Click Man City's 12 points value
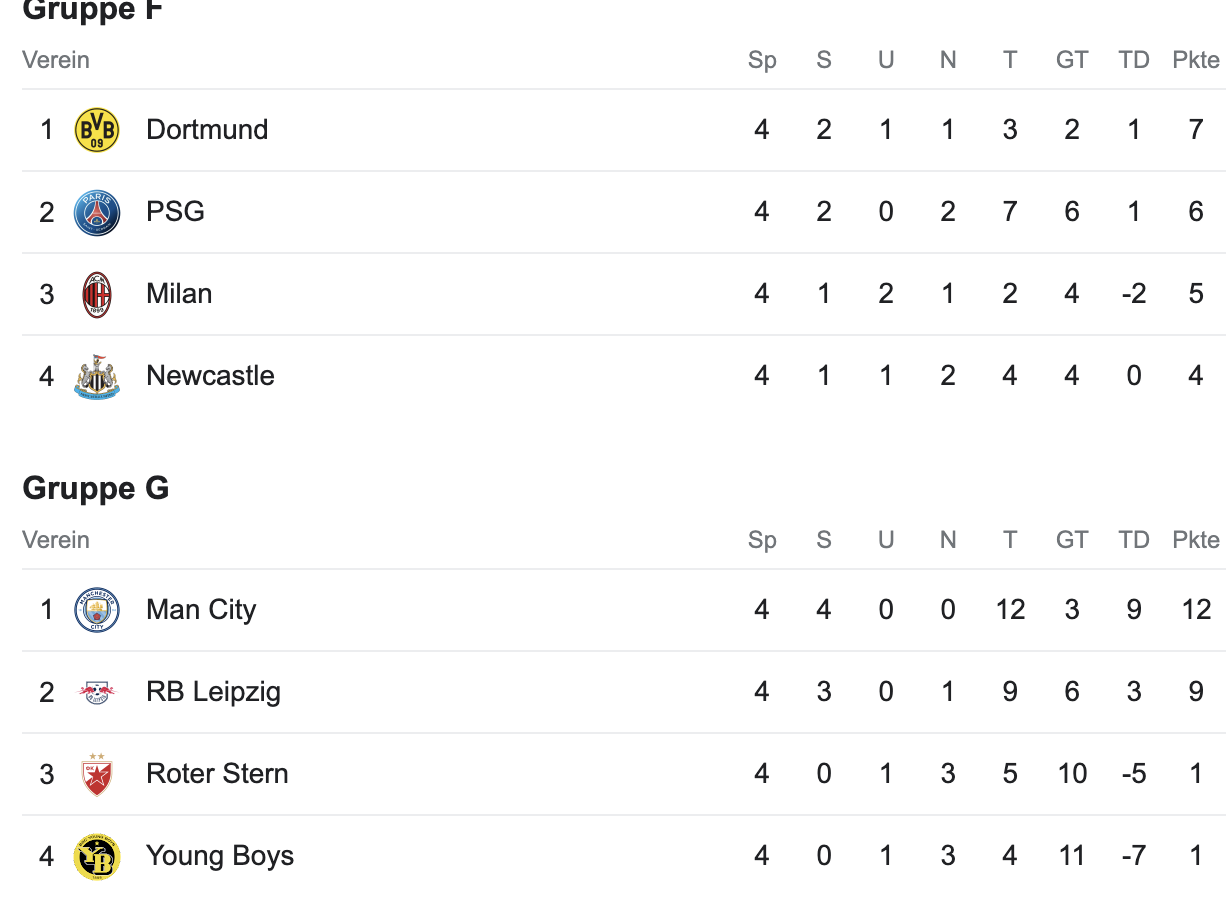This screenshot has width=1226, height=922. 1196,610
